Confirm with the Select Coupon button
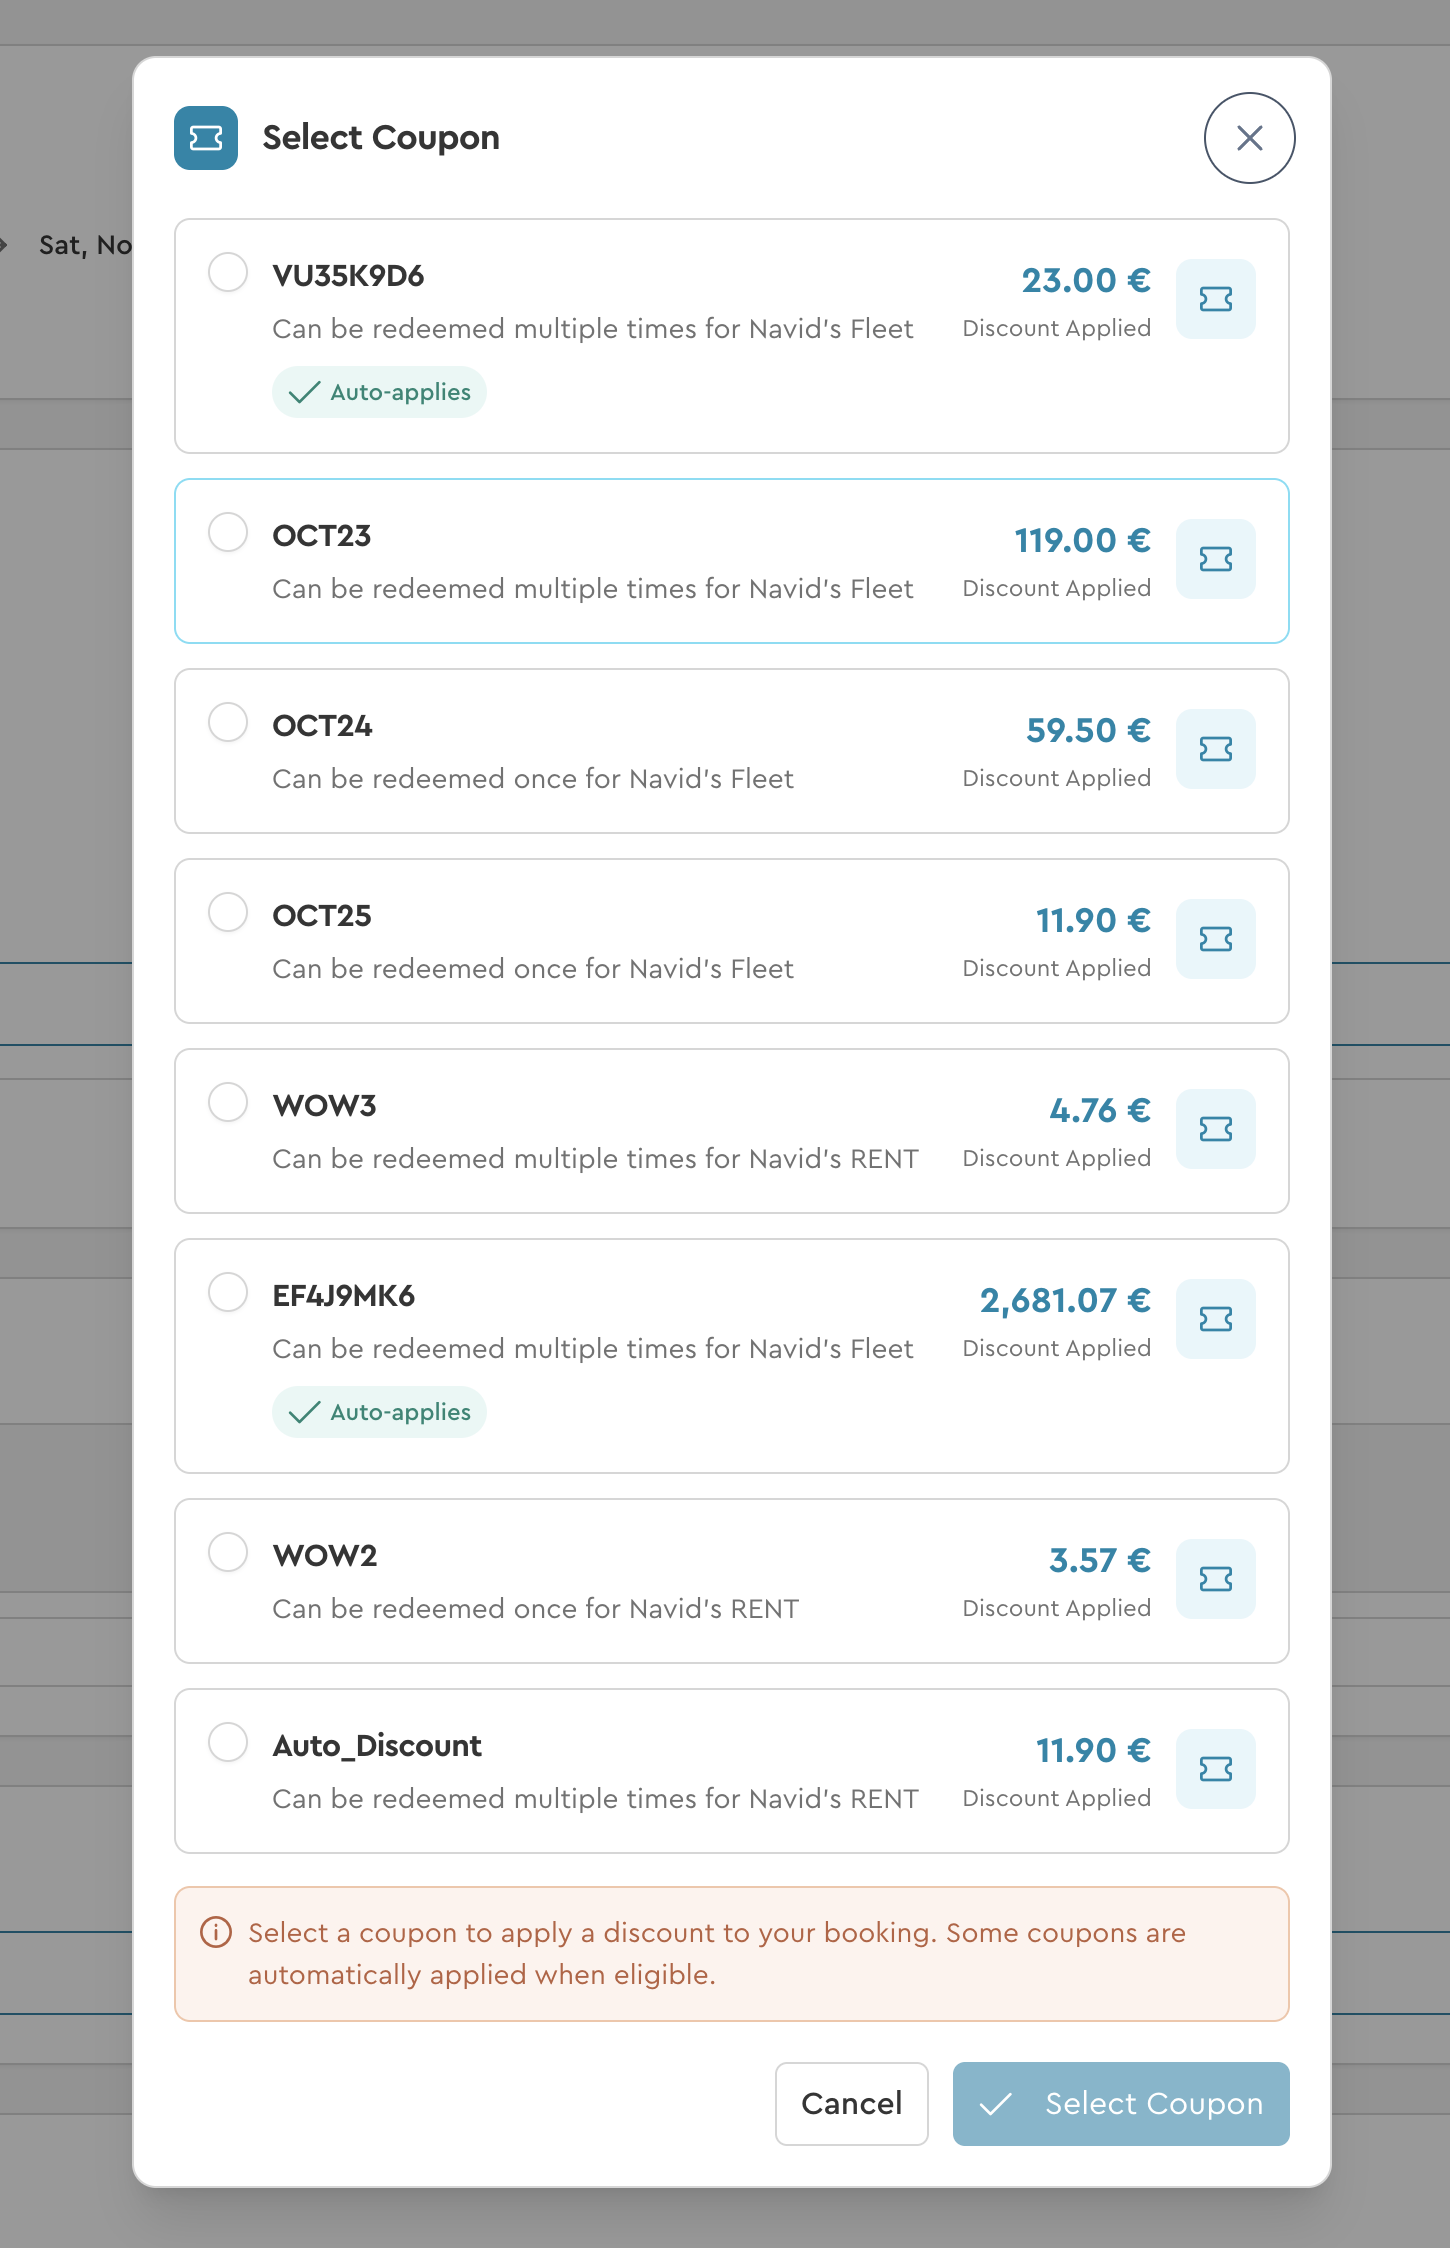This screenshot has height=2248, width=1450. click(1120, 2104)
